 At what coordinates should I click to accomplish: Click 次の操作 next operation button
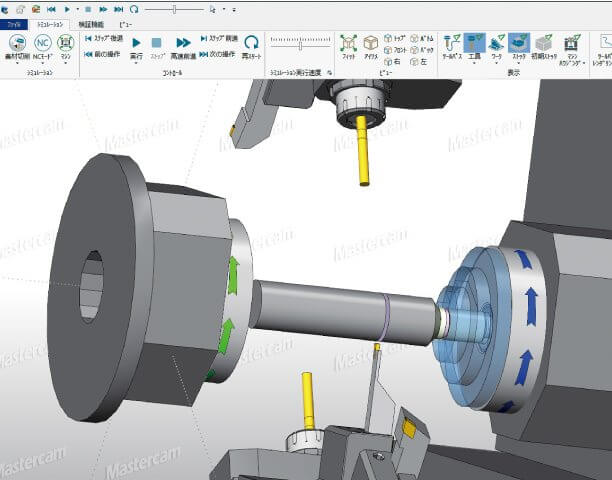pos(218,53)
